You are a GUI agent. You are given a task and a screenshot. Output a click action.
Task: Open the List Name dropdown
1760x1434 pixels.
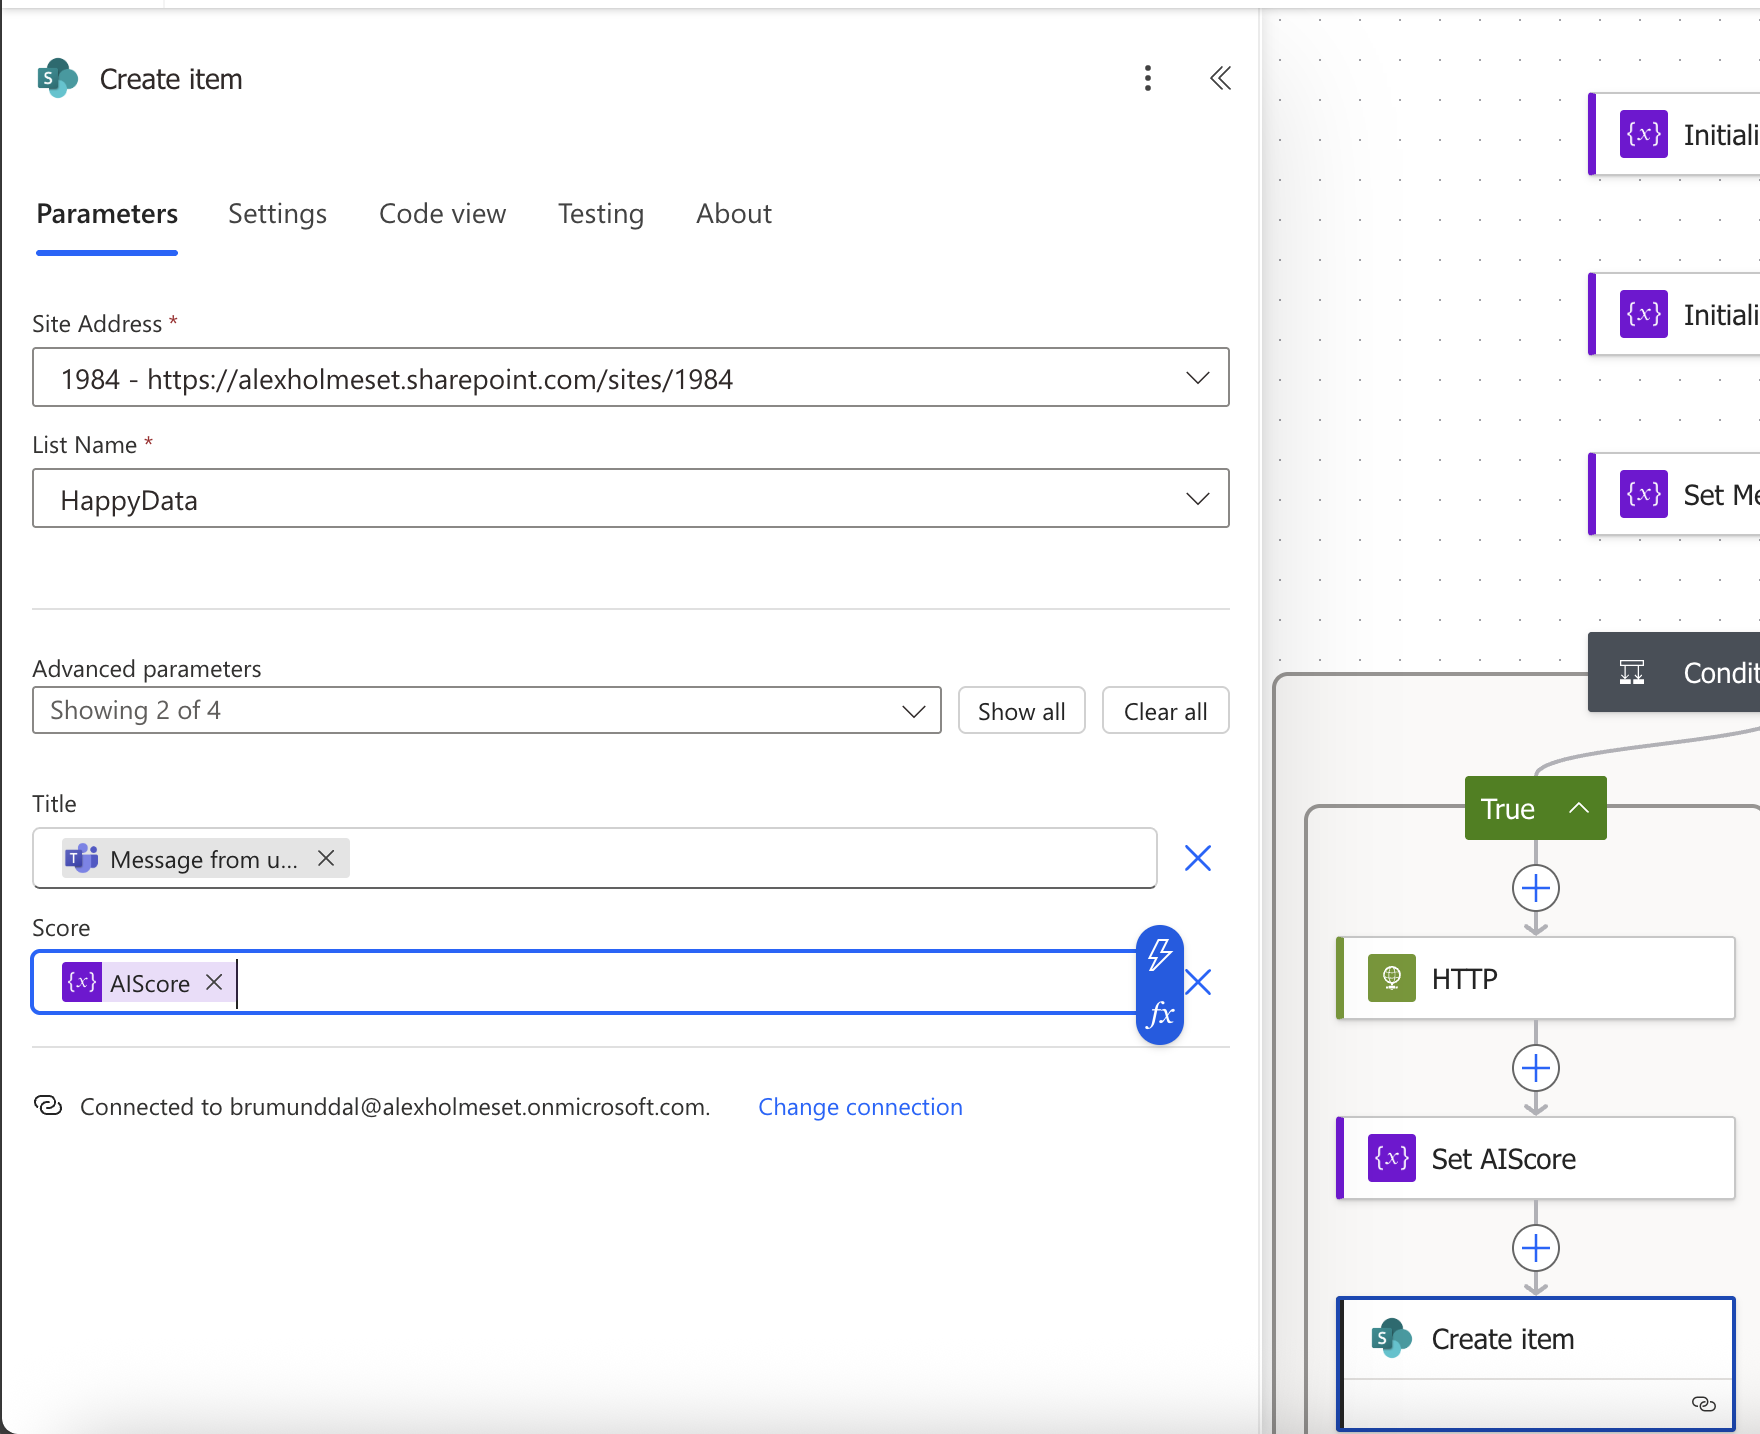click(x=1197, y=499)
